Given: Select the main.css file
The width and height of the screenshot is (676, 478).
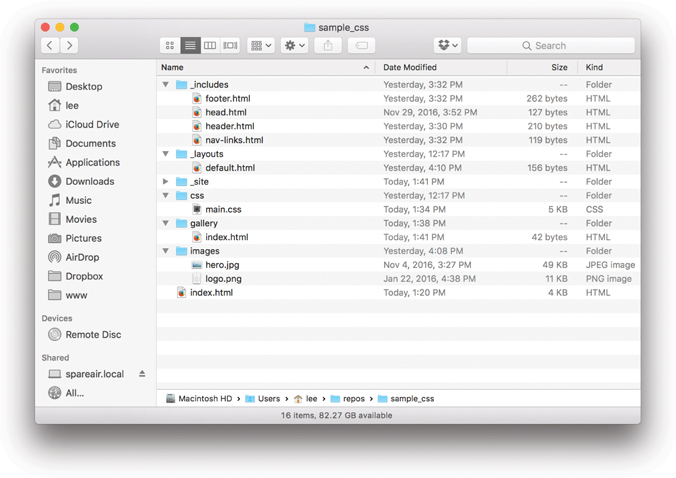Looking at the screenshot, I should 223,210.
